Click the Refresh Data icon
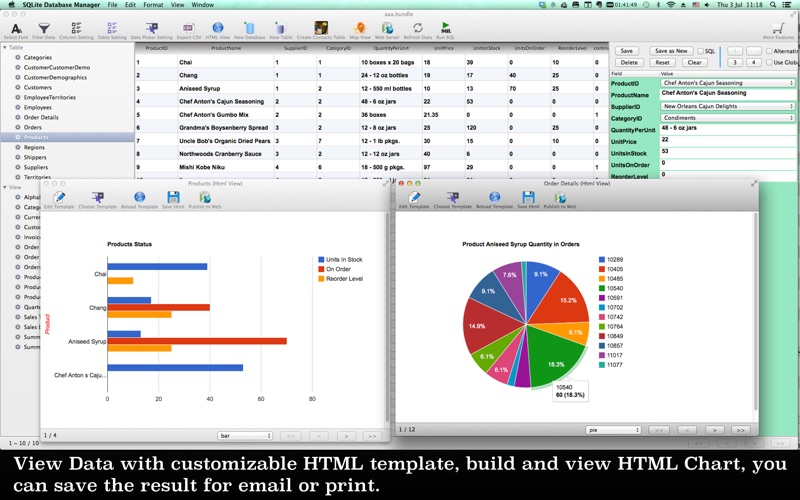 click(418, 28)
